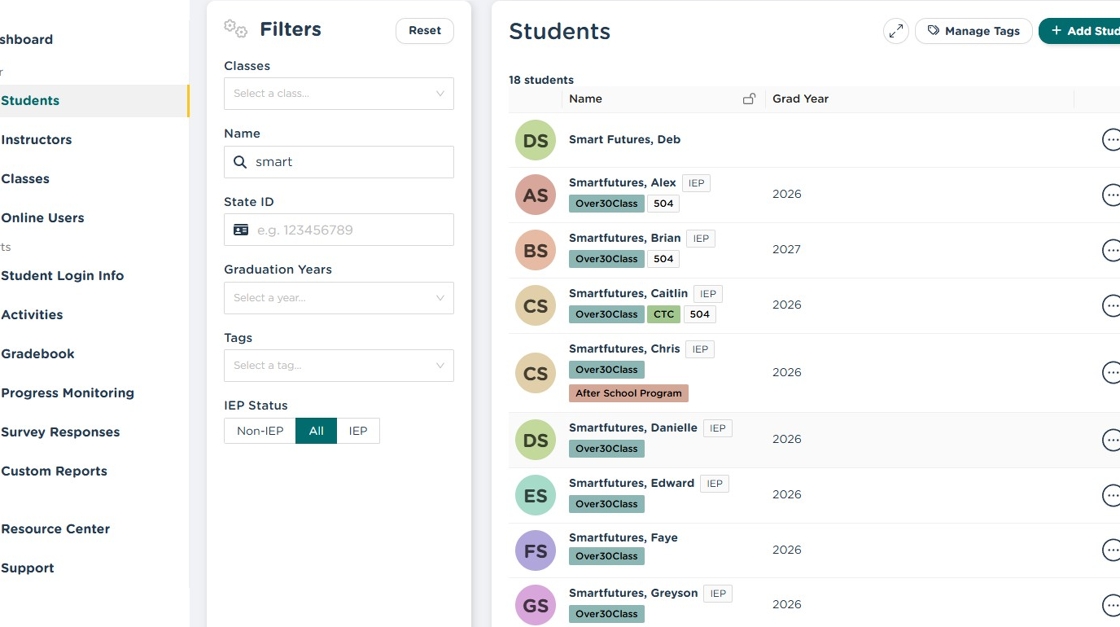Open the Classes dropdown
The image size is (1120, 627).
(x=338, y=94)
